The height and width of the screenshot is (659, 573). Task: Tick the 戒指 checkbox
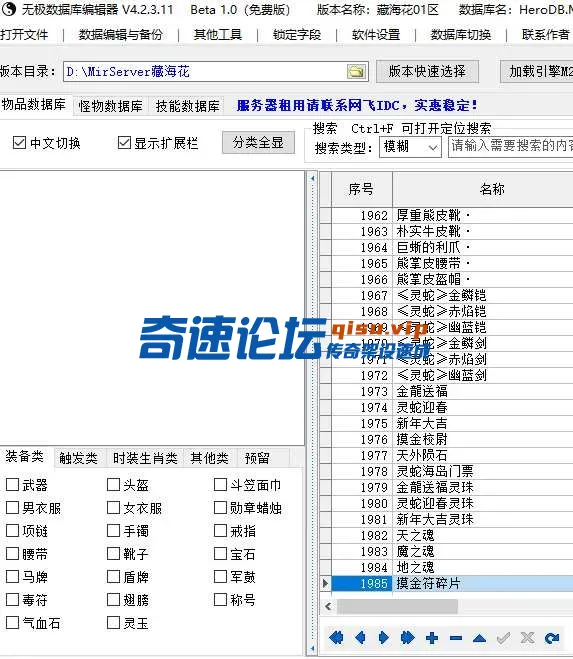coord(220,530)
